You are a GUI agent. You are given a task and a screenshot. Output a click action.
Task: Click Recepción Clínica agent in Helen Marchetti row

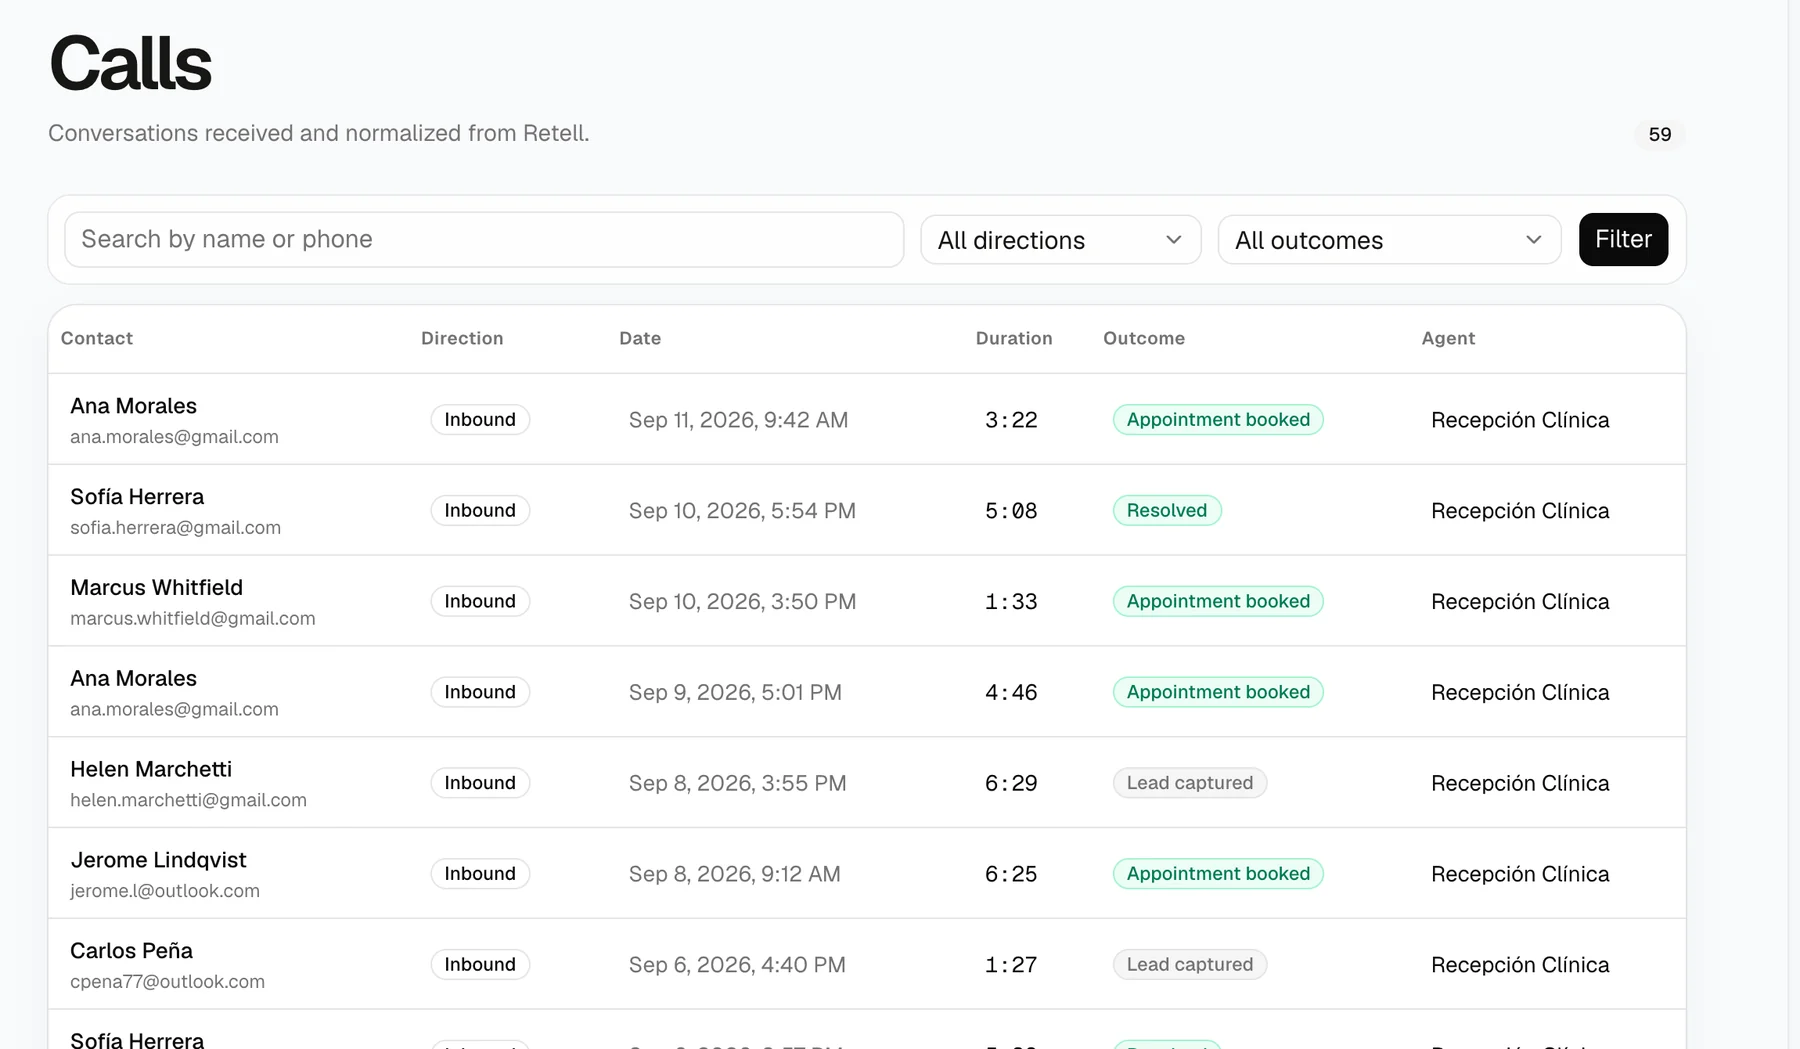(1520, 784)
